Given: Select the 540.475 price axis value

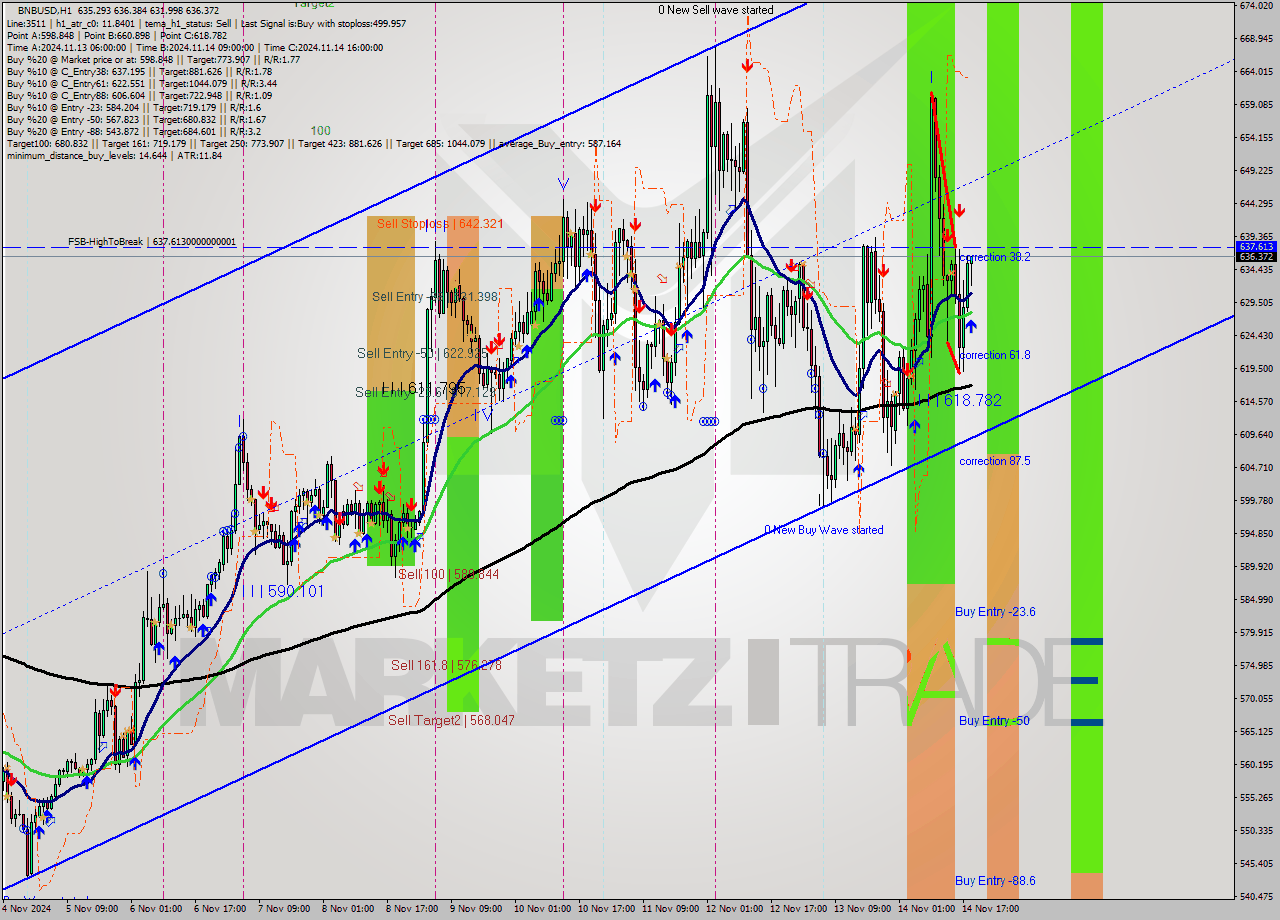Looking at the screenshot, I should coord(1256,897).
